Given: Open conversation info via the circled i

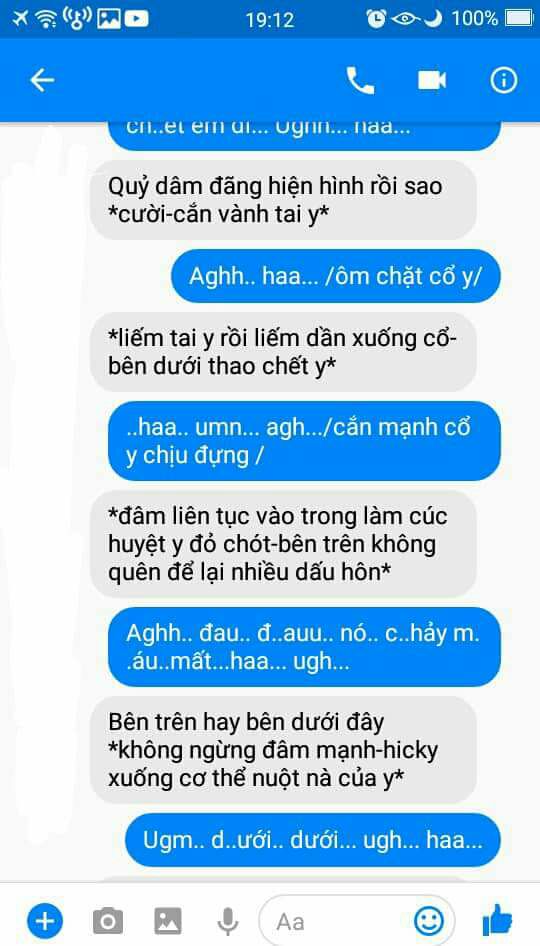Looking at the screenshot, I should coord(504,80).
